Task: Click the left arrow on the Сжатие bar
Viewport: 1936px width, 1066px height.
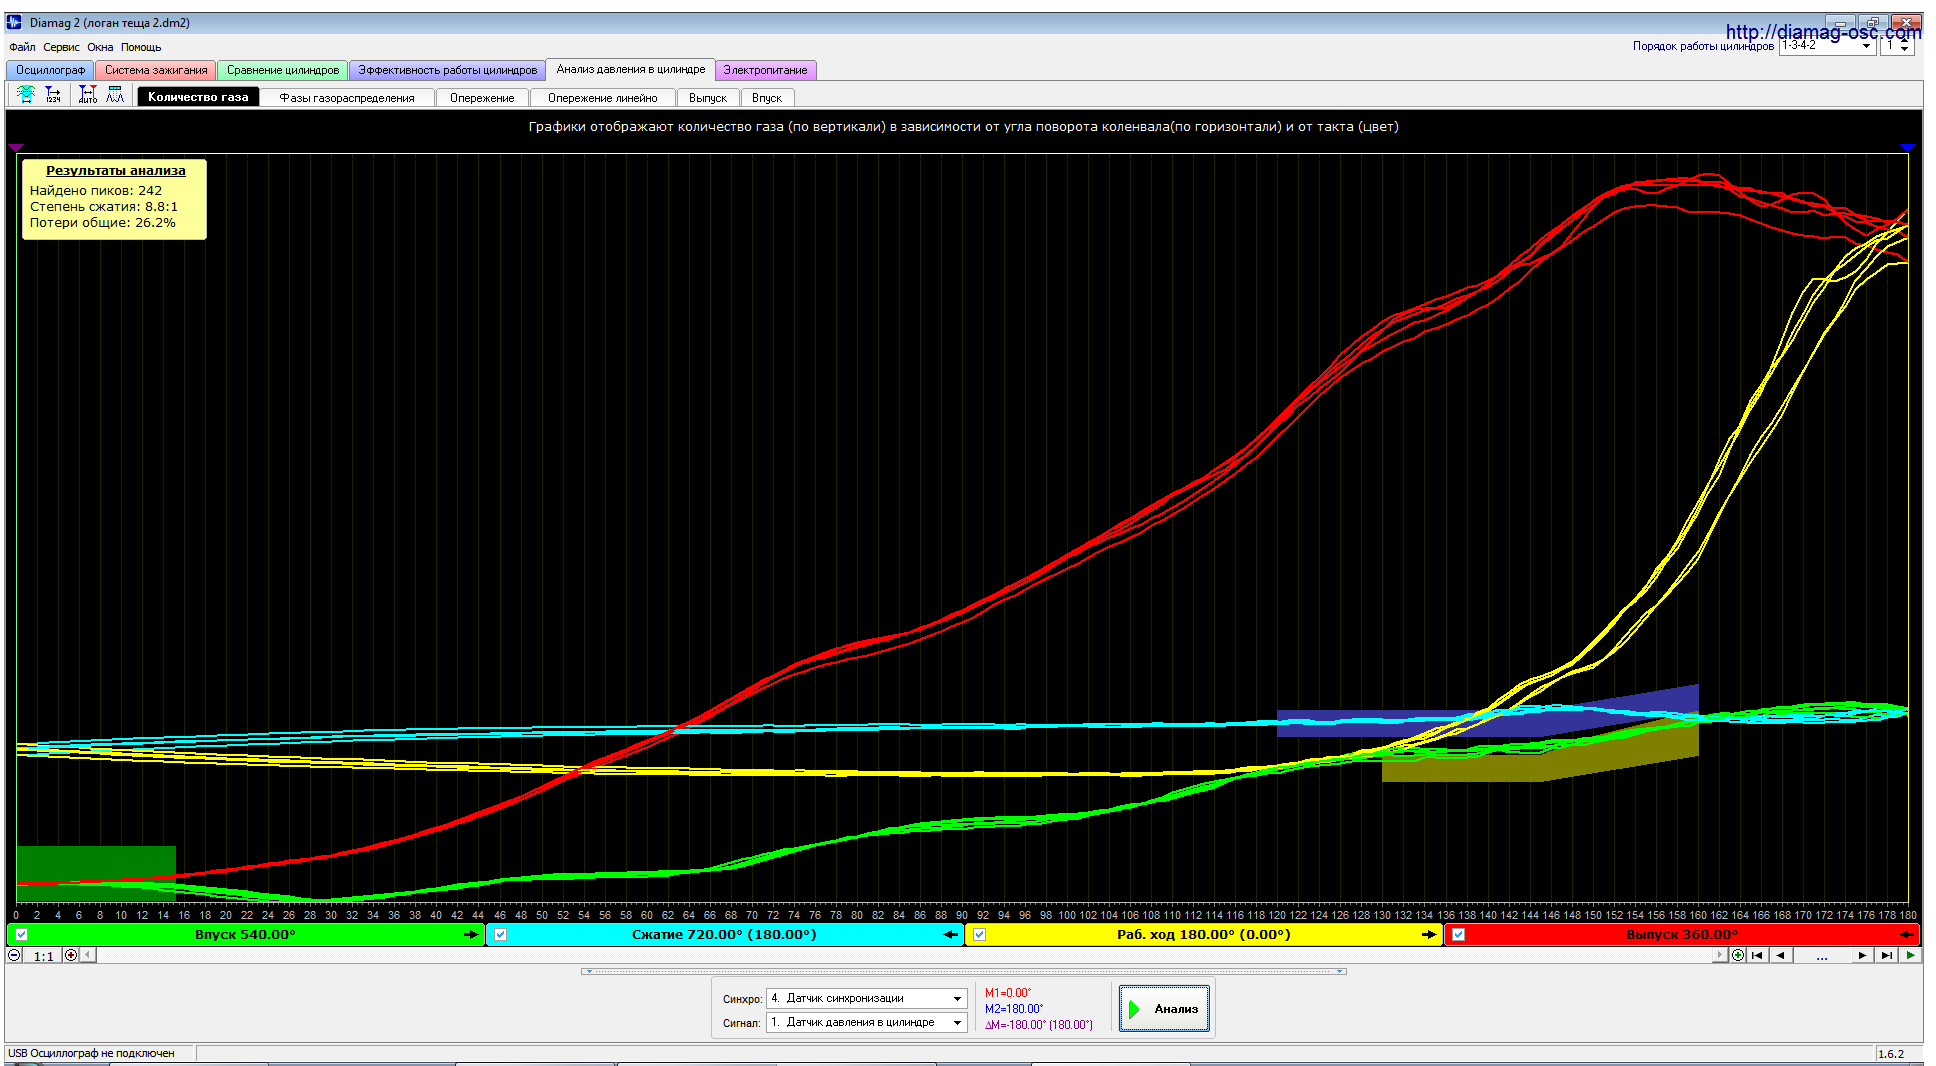Action: click(x=951, y=935)
